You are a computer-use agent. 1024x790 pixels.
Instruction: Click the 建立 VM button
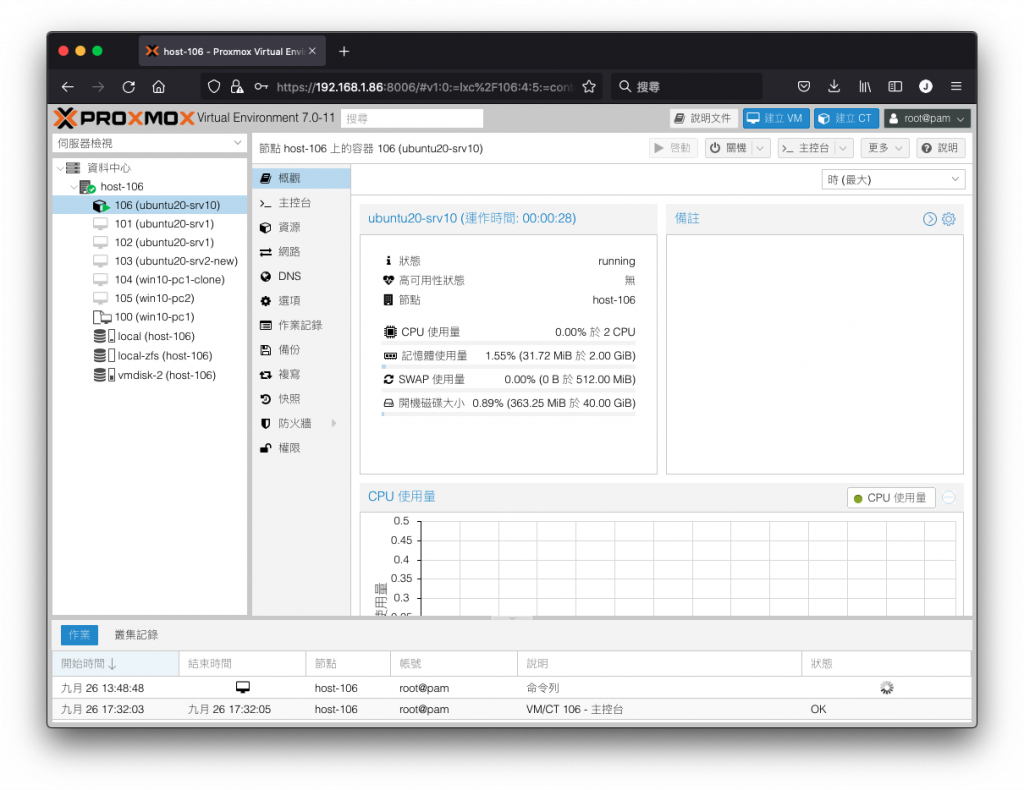point(776,118)
